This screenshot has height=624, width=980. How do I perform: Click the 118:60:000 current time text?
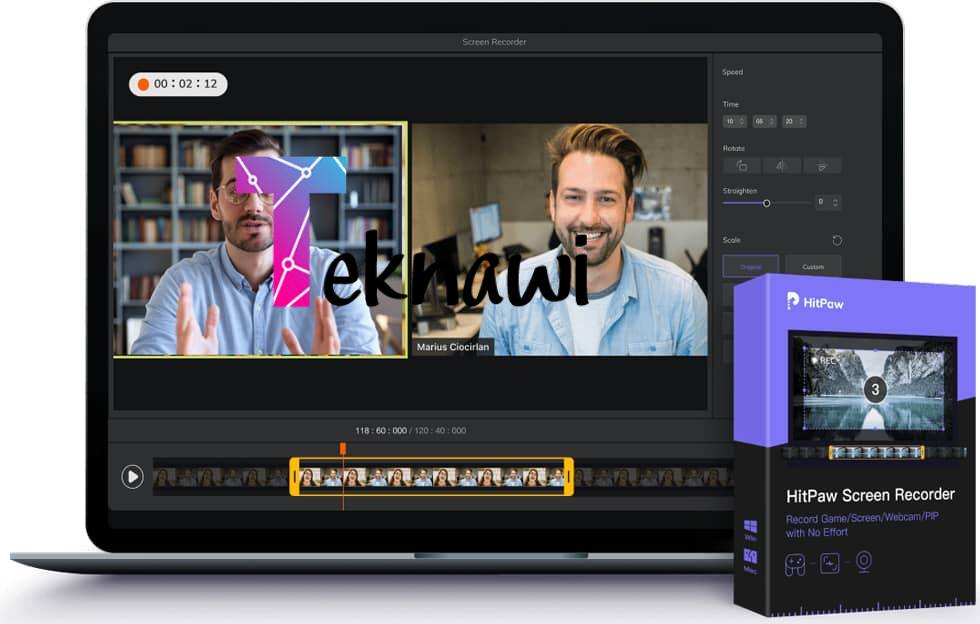click(381, 430)
